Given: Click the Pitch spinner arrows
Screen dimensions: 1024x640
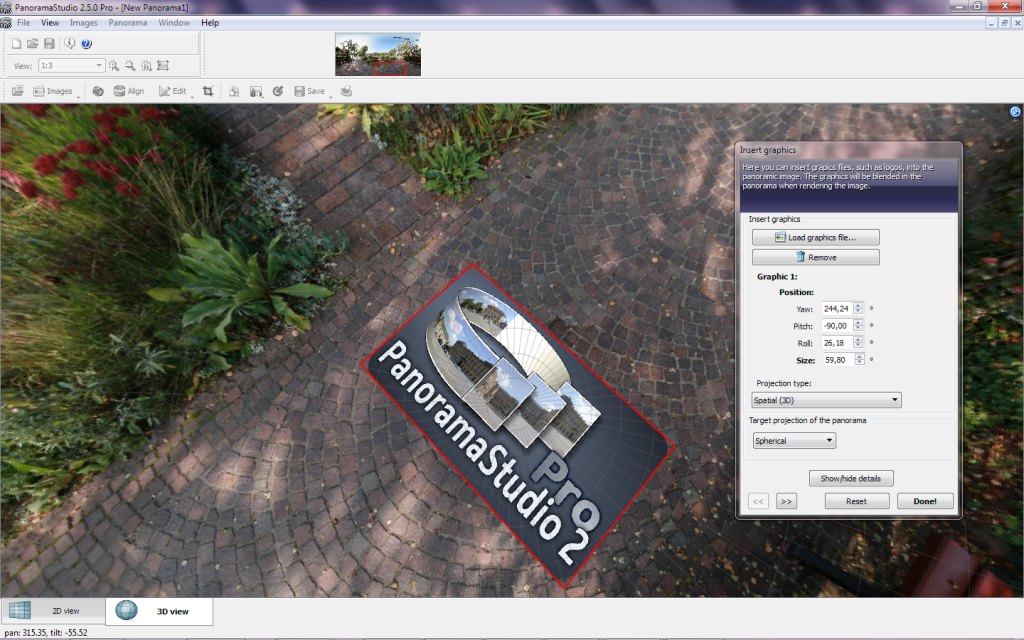Looking at the screenshot, I should click(x=858, y=325).
